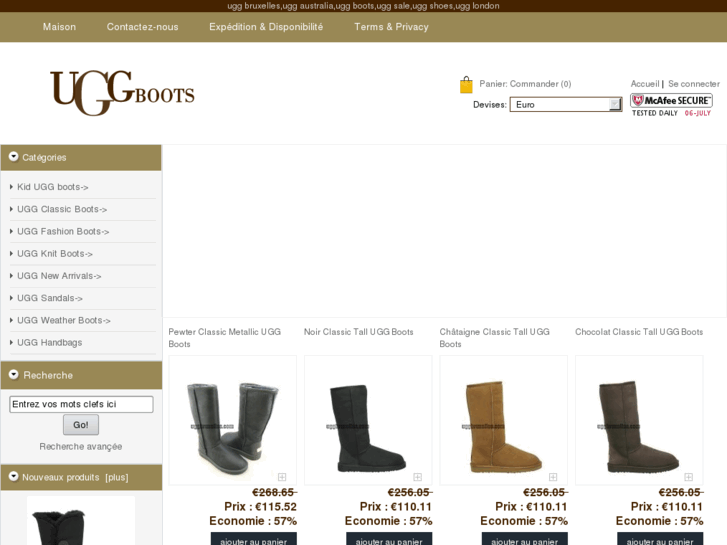Screen dimensions: 727x545
Task: Click Se connecter link
Action: pos(694,84)
